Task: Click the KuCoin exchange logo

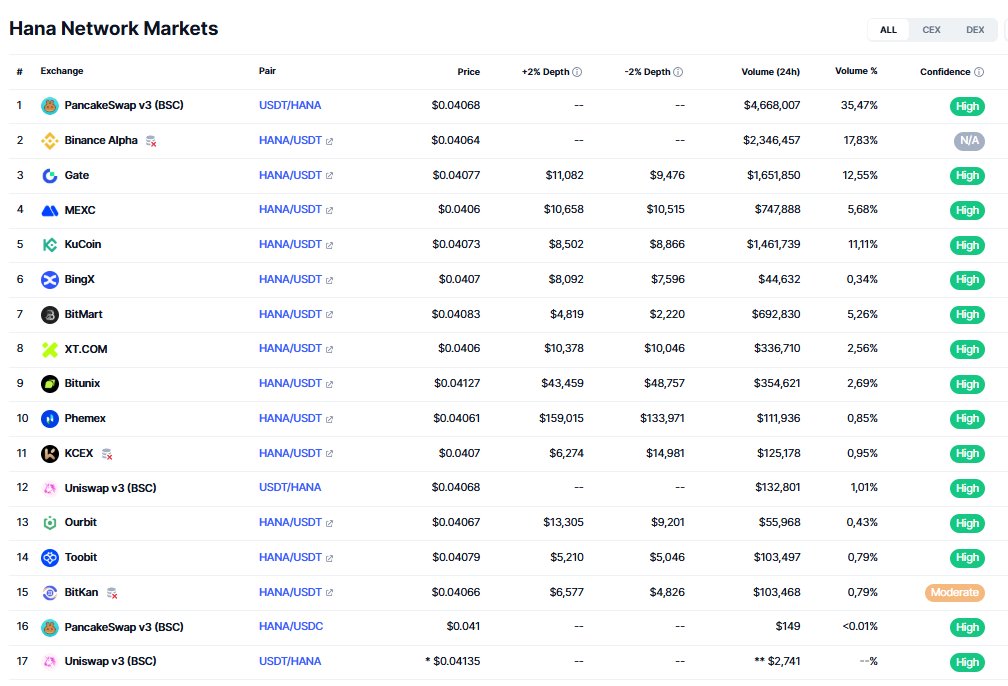Action: coord(50,245)
